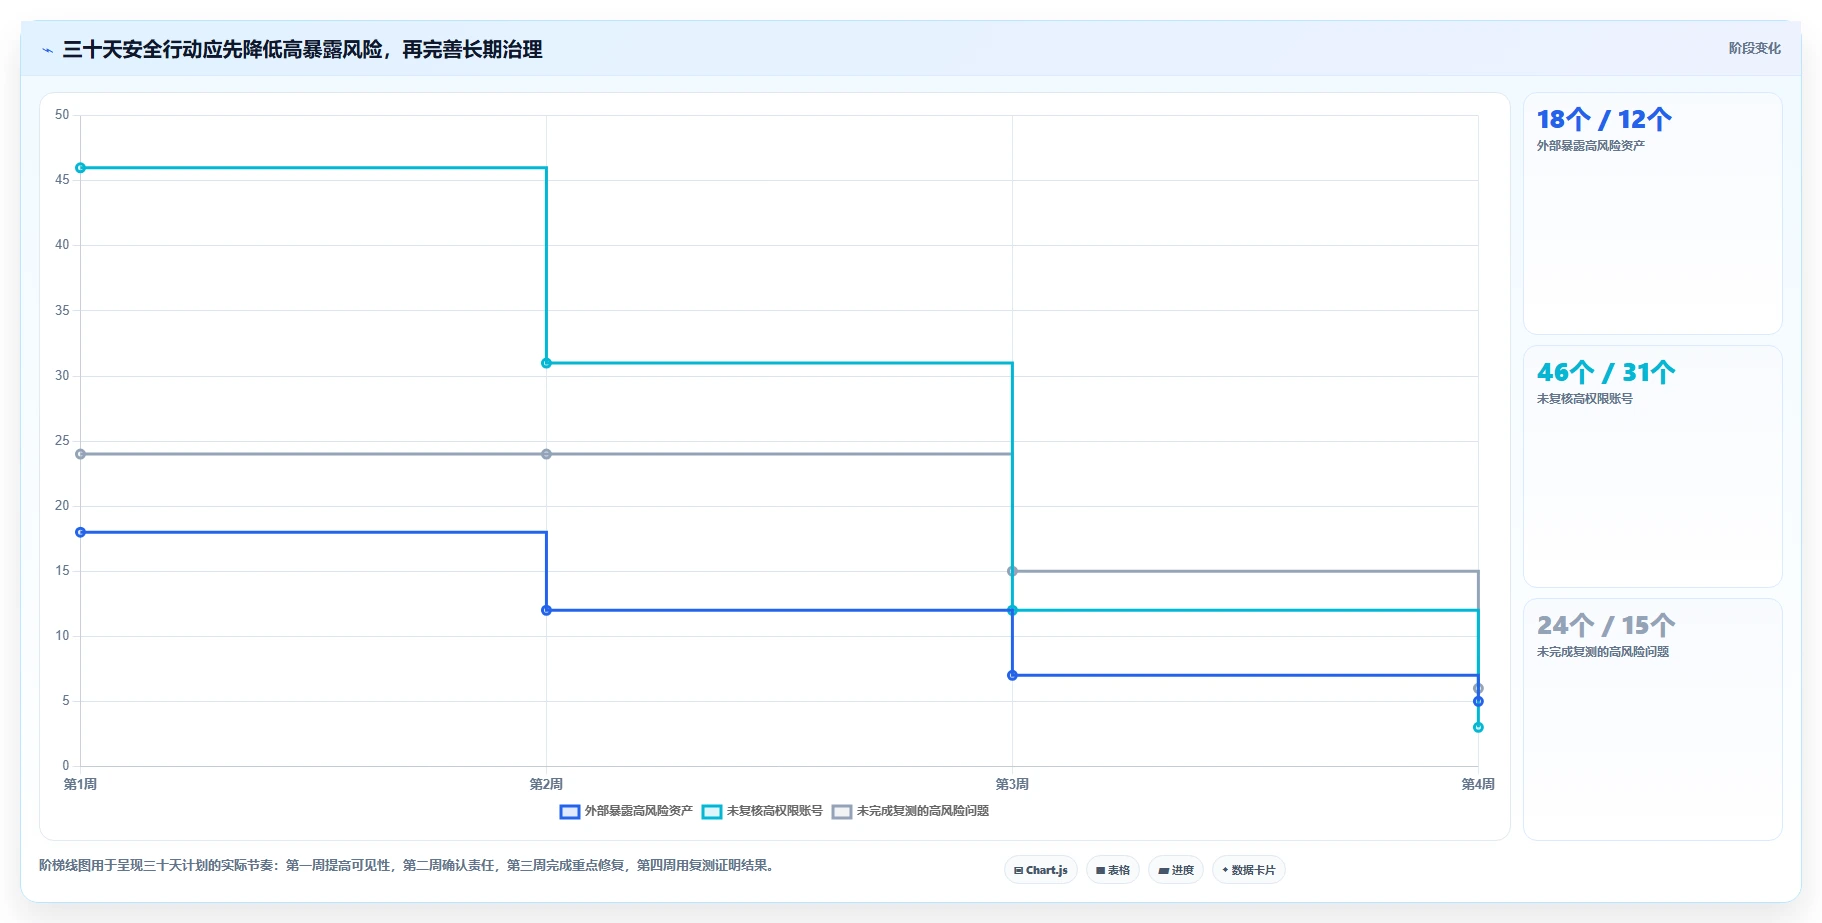Image resolution: width=1822 pixels, height=923 pixels.
Task: Click the 数据卡片 tag
Action: click(x=1248, y=870)
